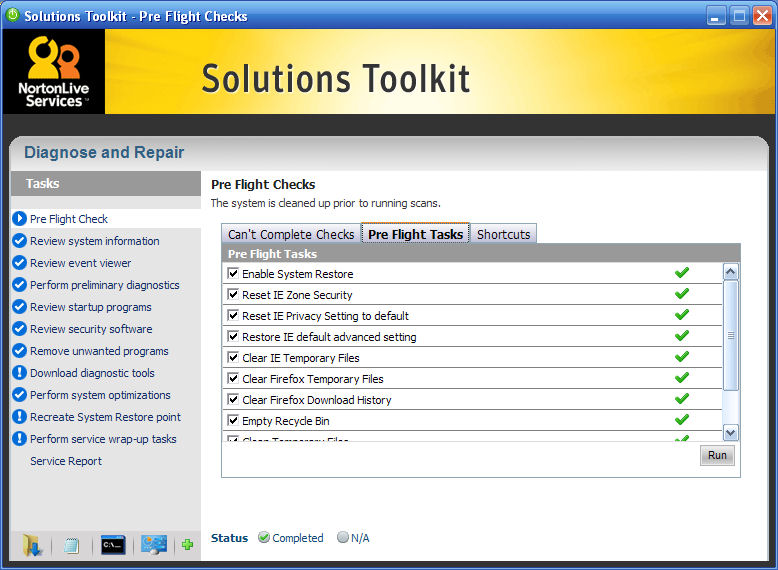Click checkmark icon beside Remove unwanted programs
778x570 pixels.
[x=19, y=351]
